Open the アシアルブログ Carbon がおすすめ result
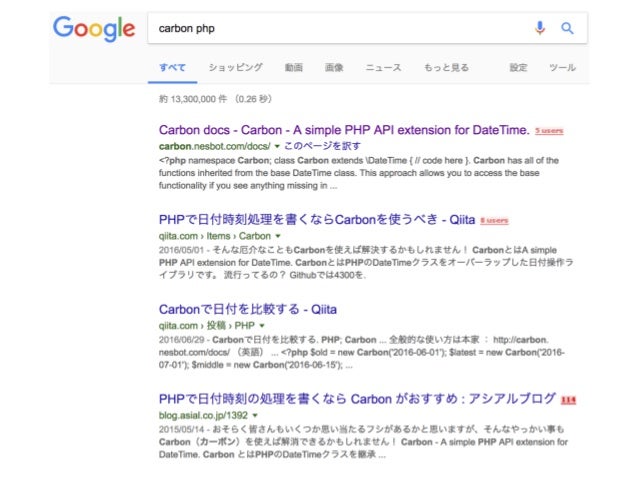 click(357, 399)
